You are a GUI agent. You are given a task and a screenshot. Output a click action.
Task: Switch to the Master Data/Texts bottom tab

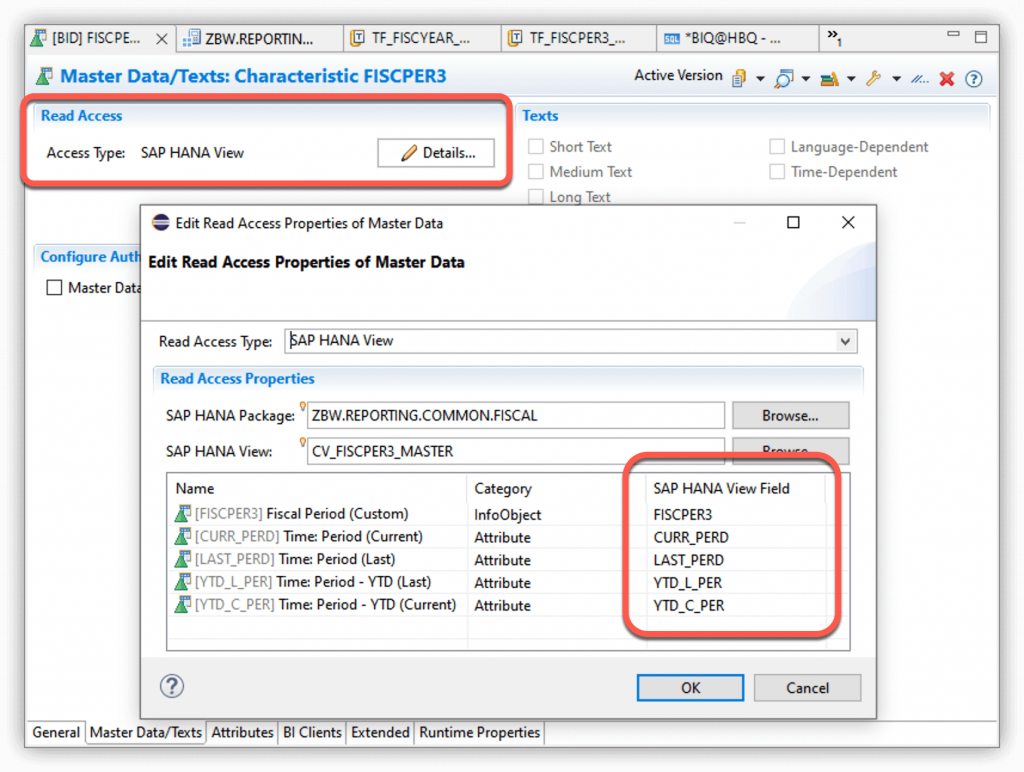click(146, 732)
